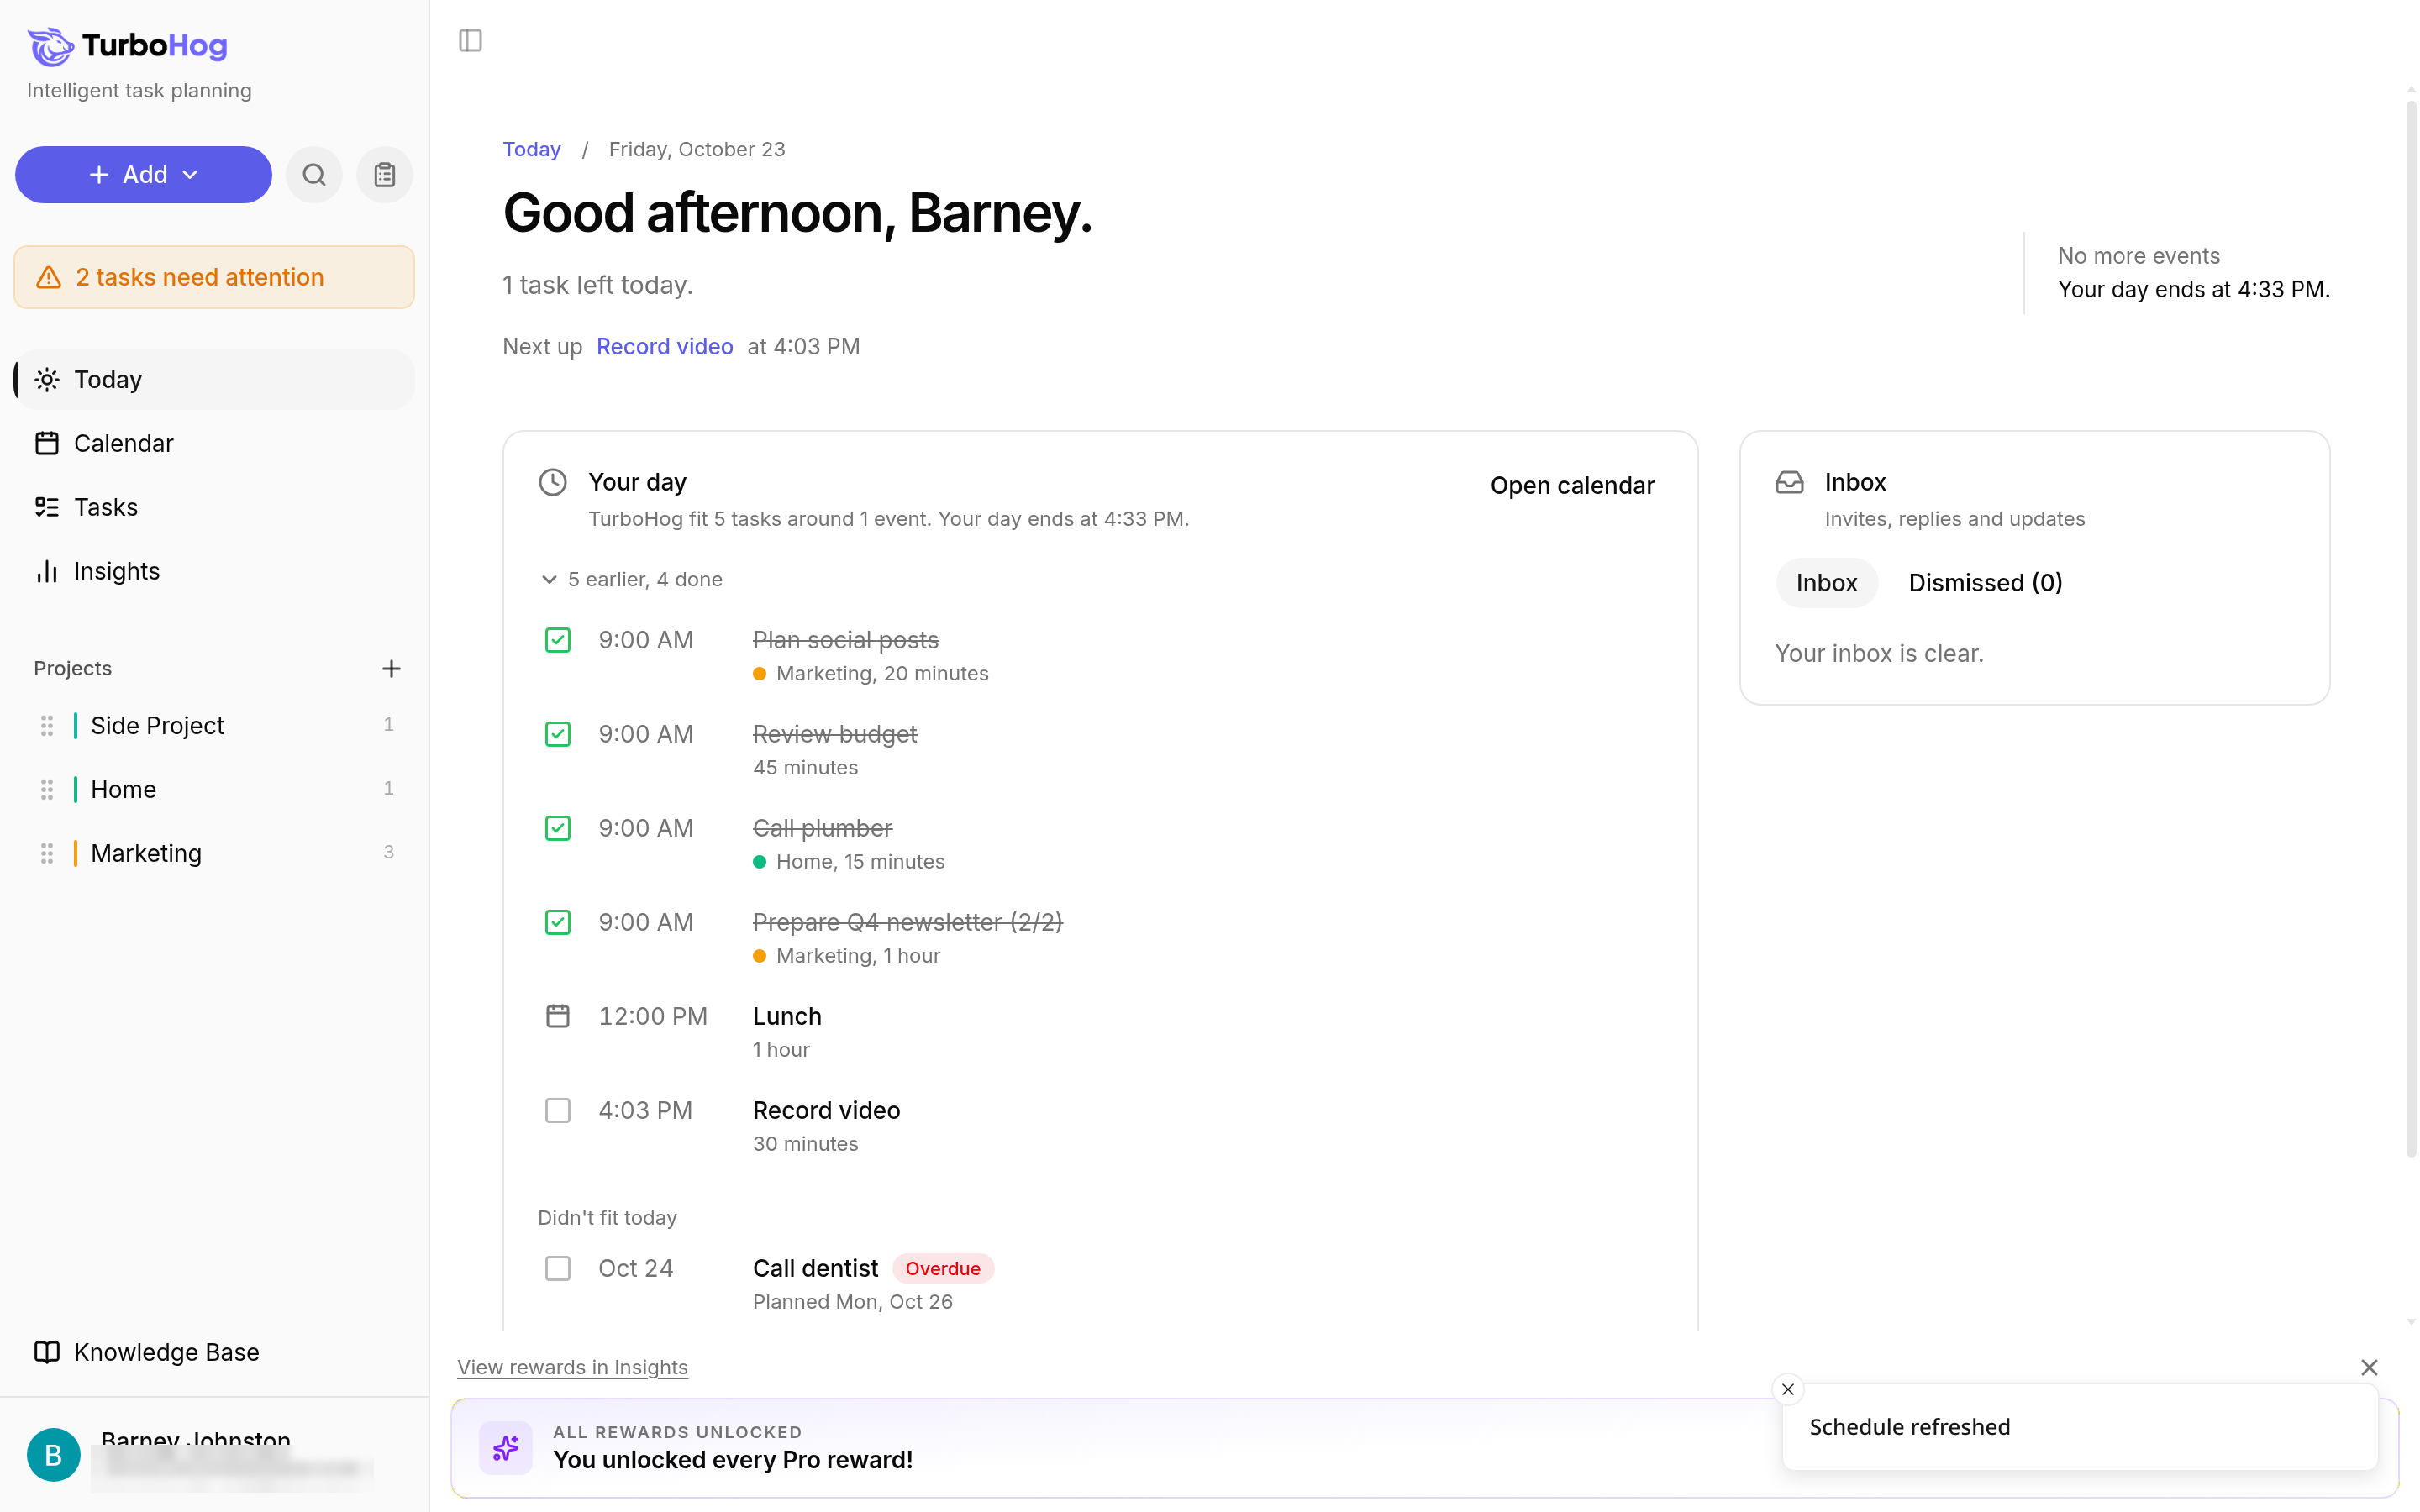Open Tasks in sidebar
Screen dimensions: 2420x1512
[x=214, y=507]
